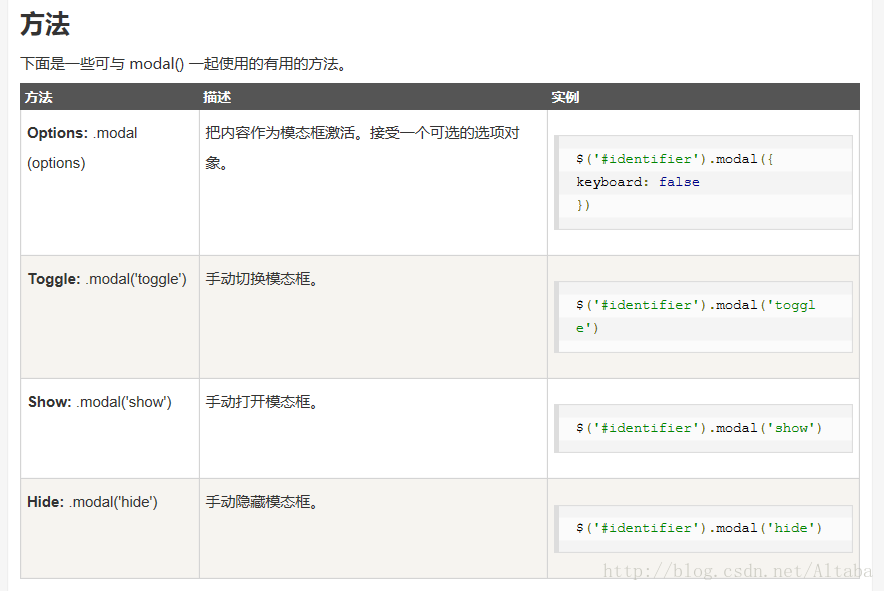Click the modal('hide') example code block
Image resolution: width=884 pixels, height=591 pixels.
click(x=703, y=528)
